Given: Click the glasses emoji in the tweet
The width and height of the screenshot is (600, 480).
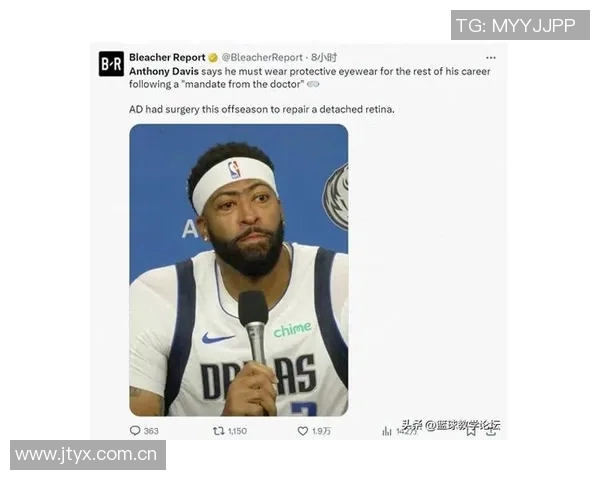Looking at the screenshot, I should (x=313, y=84).
